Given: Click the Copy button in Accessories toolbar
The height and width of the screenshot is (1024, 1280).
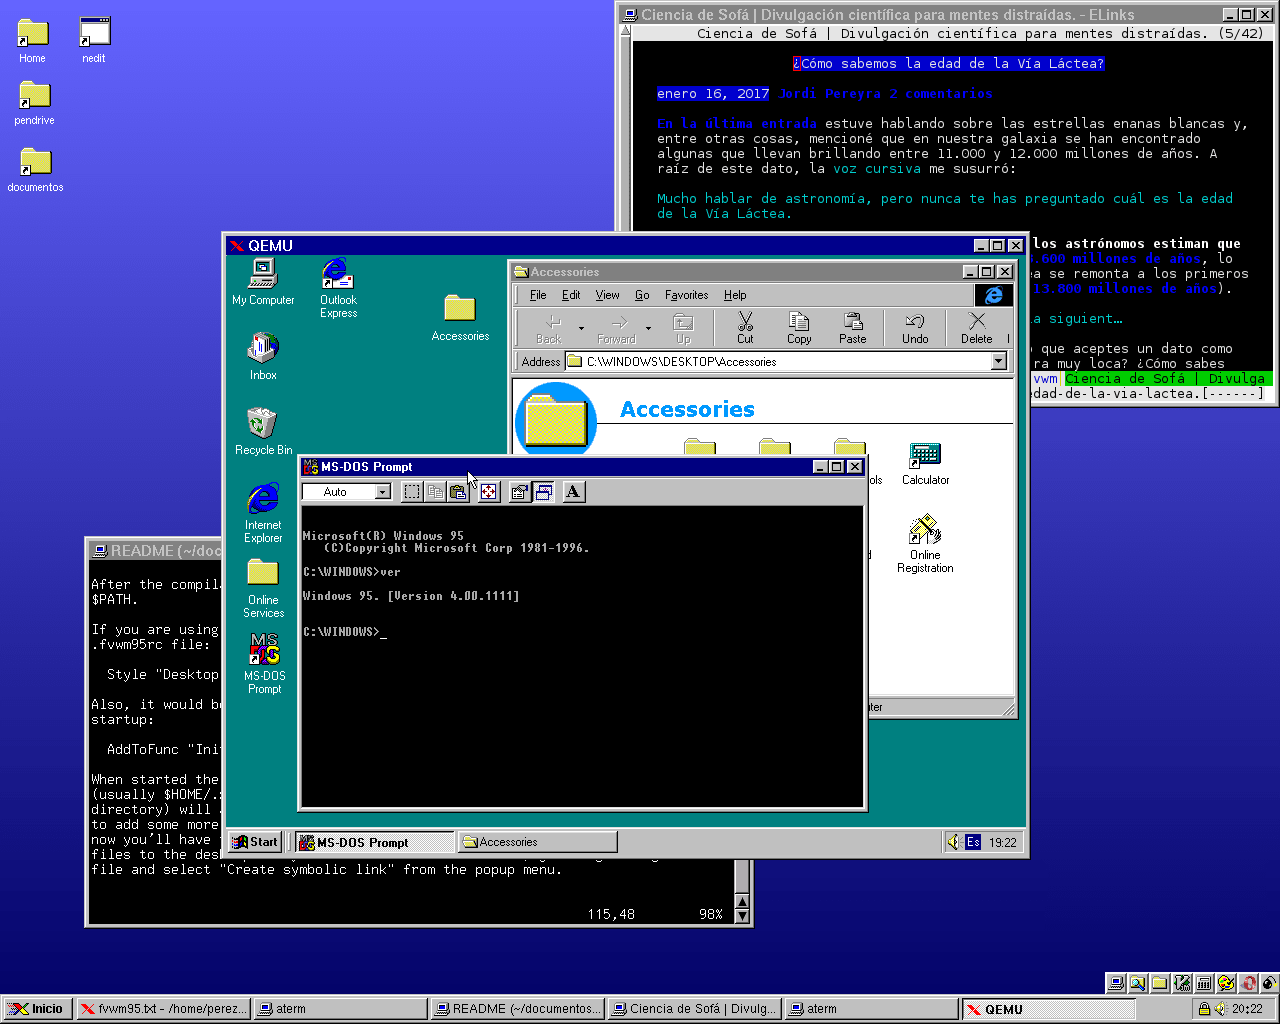Looking at the screenshot, I should (799, 328).
